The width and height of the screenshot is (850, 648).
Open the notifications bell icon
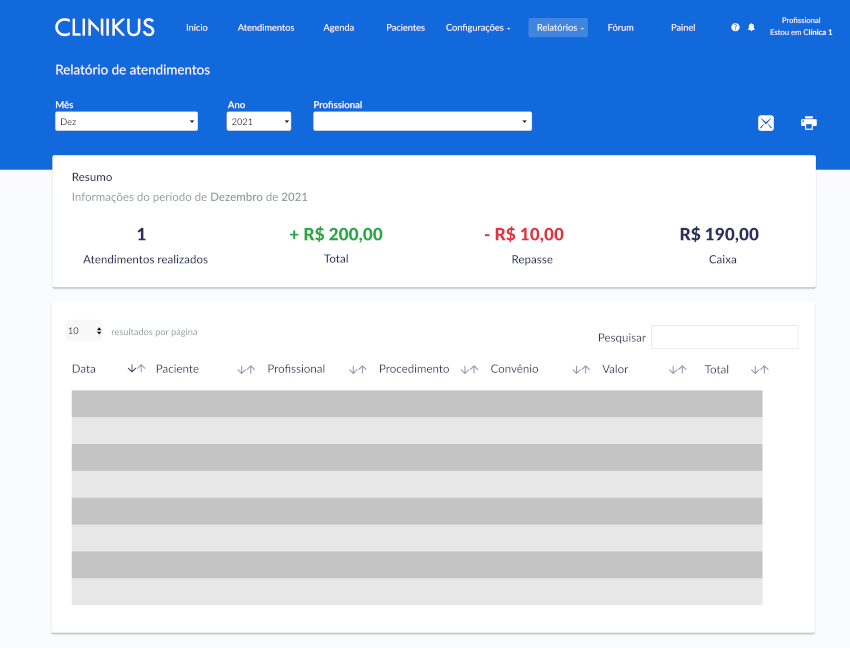coord(752,28)
